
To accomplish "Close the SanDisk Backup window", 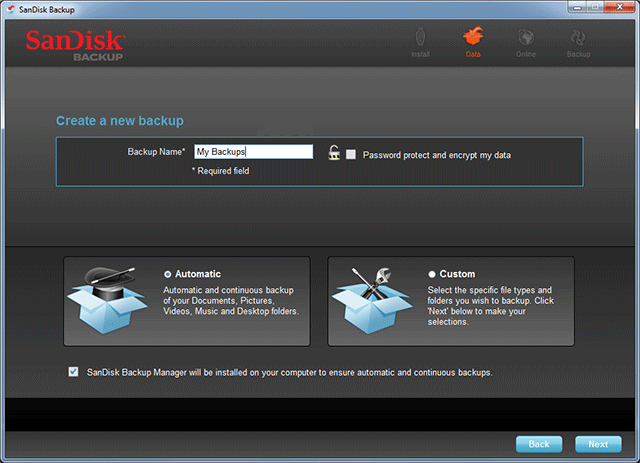I will click(x=620, y=7).
